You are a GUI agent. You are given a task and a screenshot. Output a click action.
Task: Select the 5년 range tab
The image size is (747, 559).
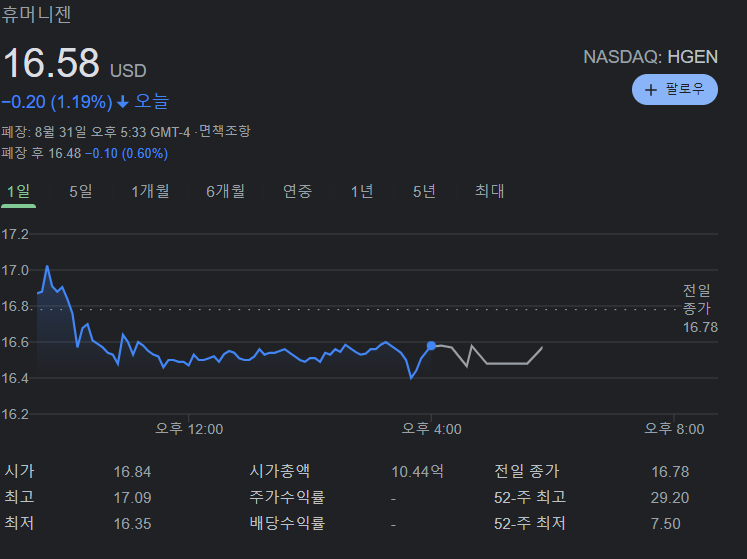(x=424, y=192)
